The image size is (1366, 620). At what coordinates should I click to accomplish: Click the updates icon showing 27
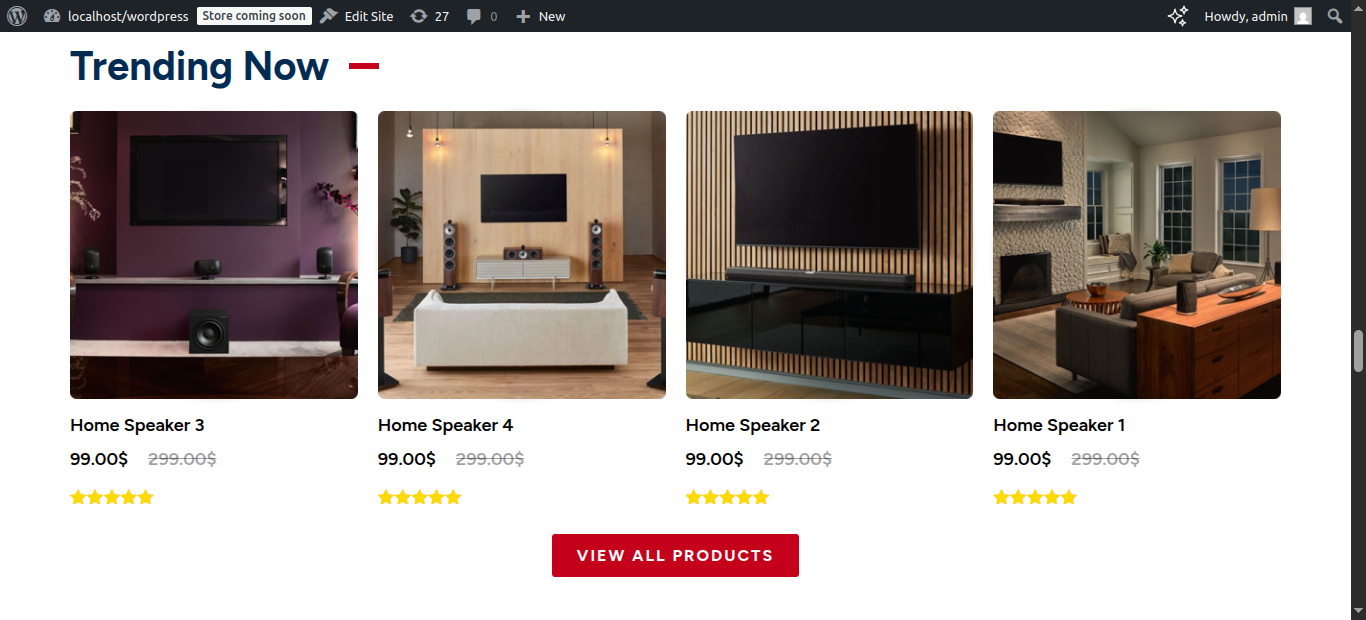[418, 16]
